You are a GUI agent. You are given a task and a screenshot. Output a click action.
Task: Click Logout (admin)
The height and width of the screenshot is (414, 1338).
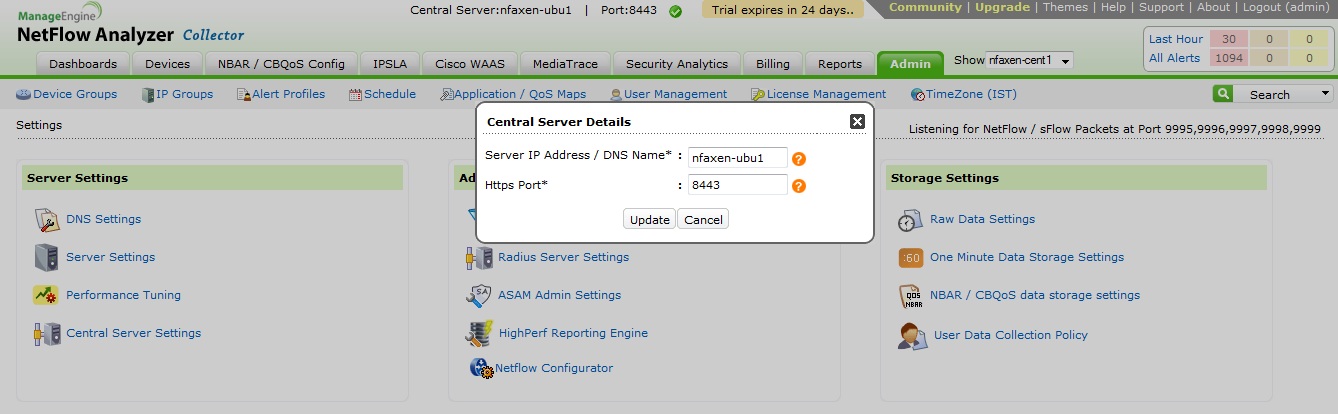tap(1286, 7)
